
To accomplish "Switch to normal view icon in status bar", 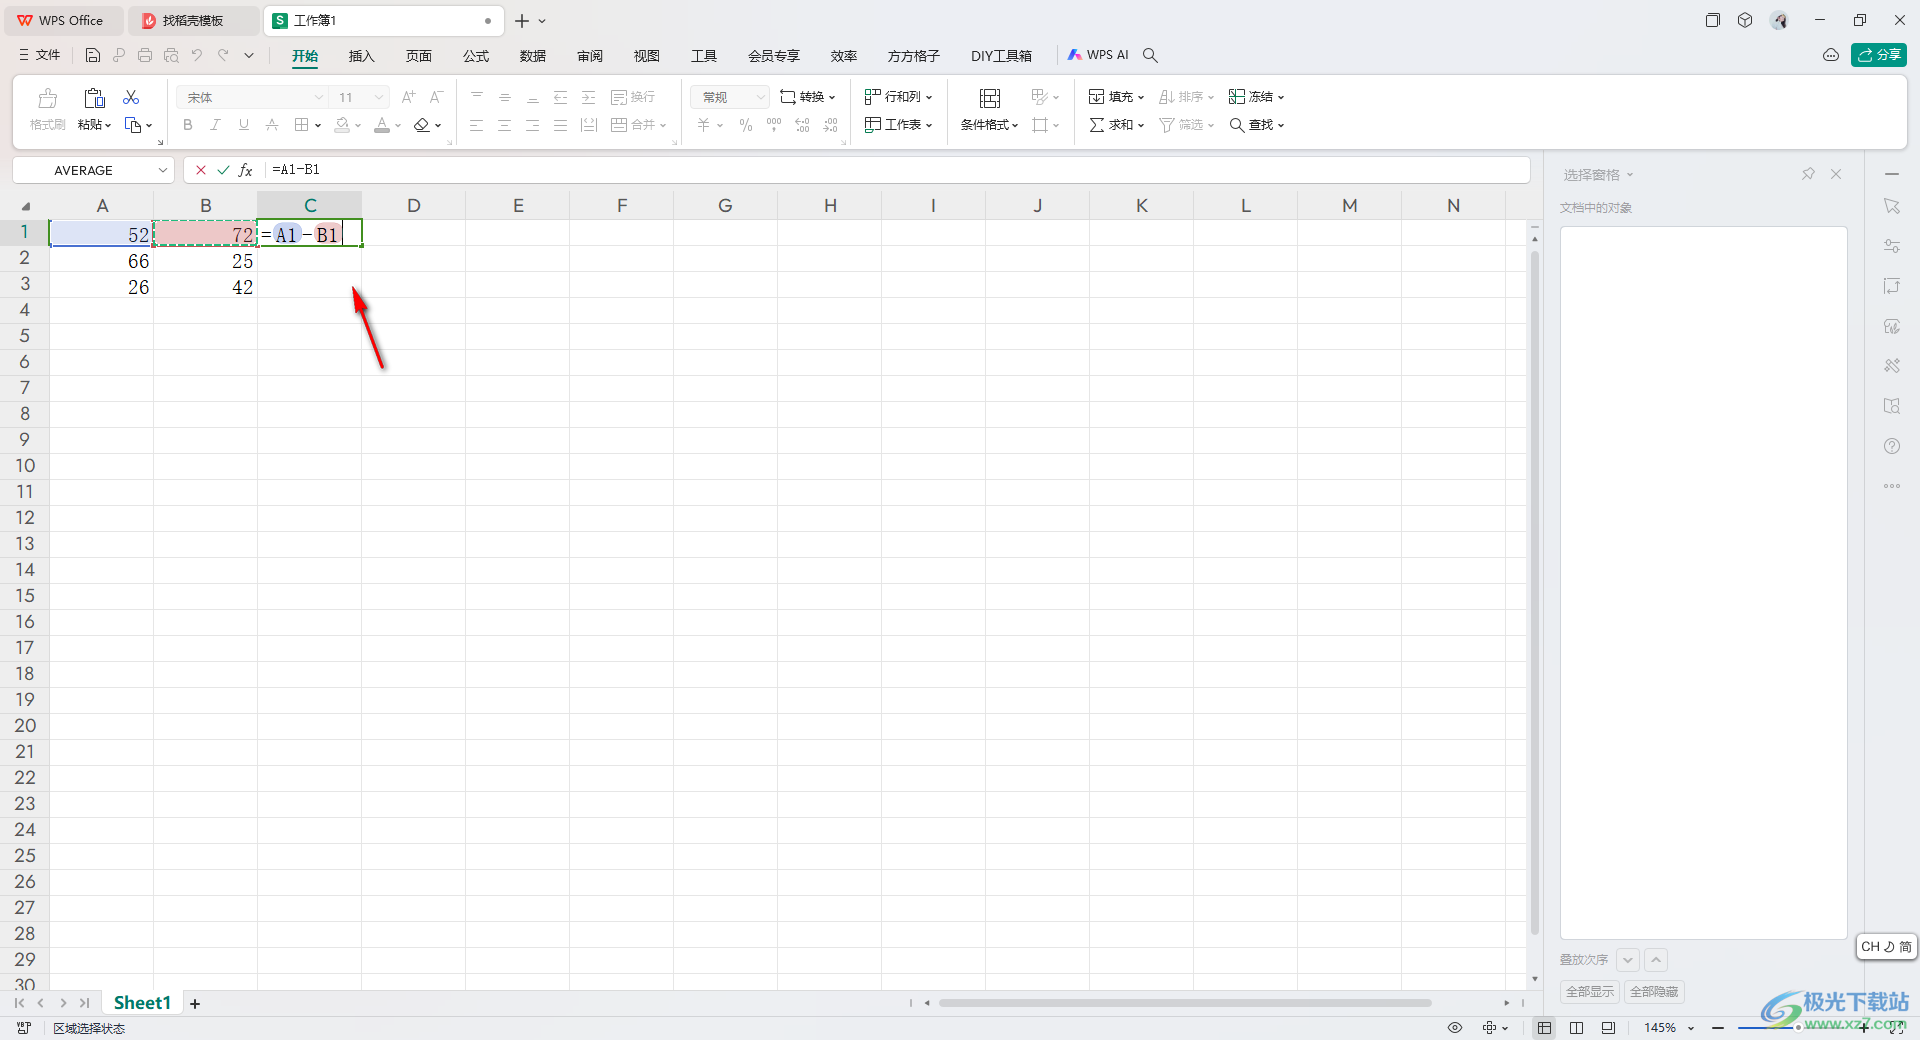I will pyautogui.click(x=1545, y=1028).
